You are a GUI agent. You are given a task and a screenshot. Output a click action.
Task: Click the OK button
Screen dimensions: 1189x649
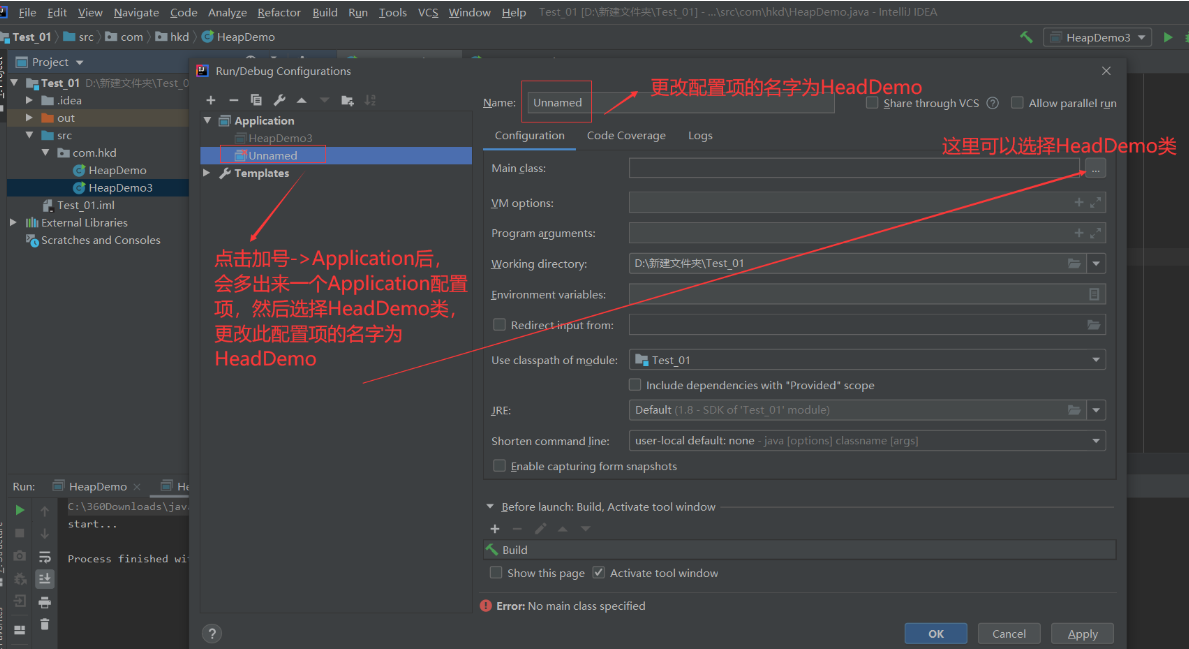tap(936, 633)
